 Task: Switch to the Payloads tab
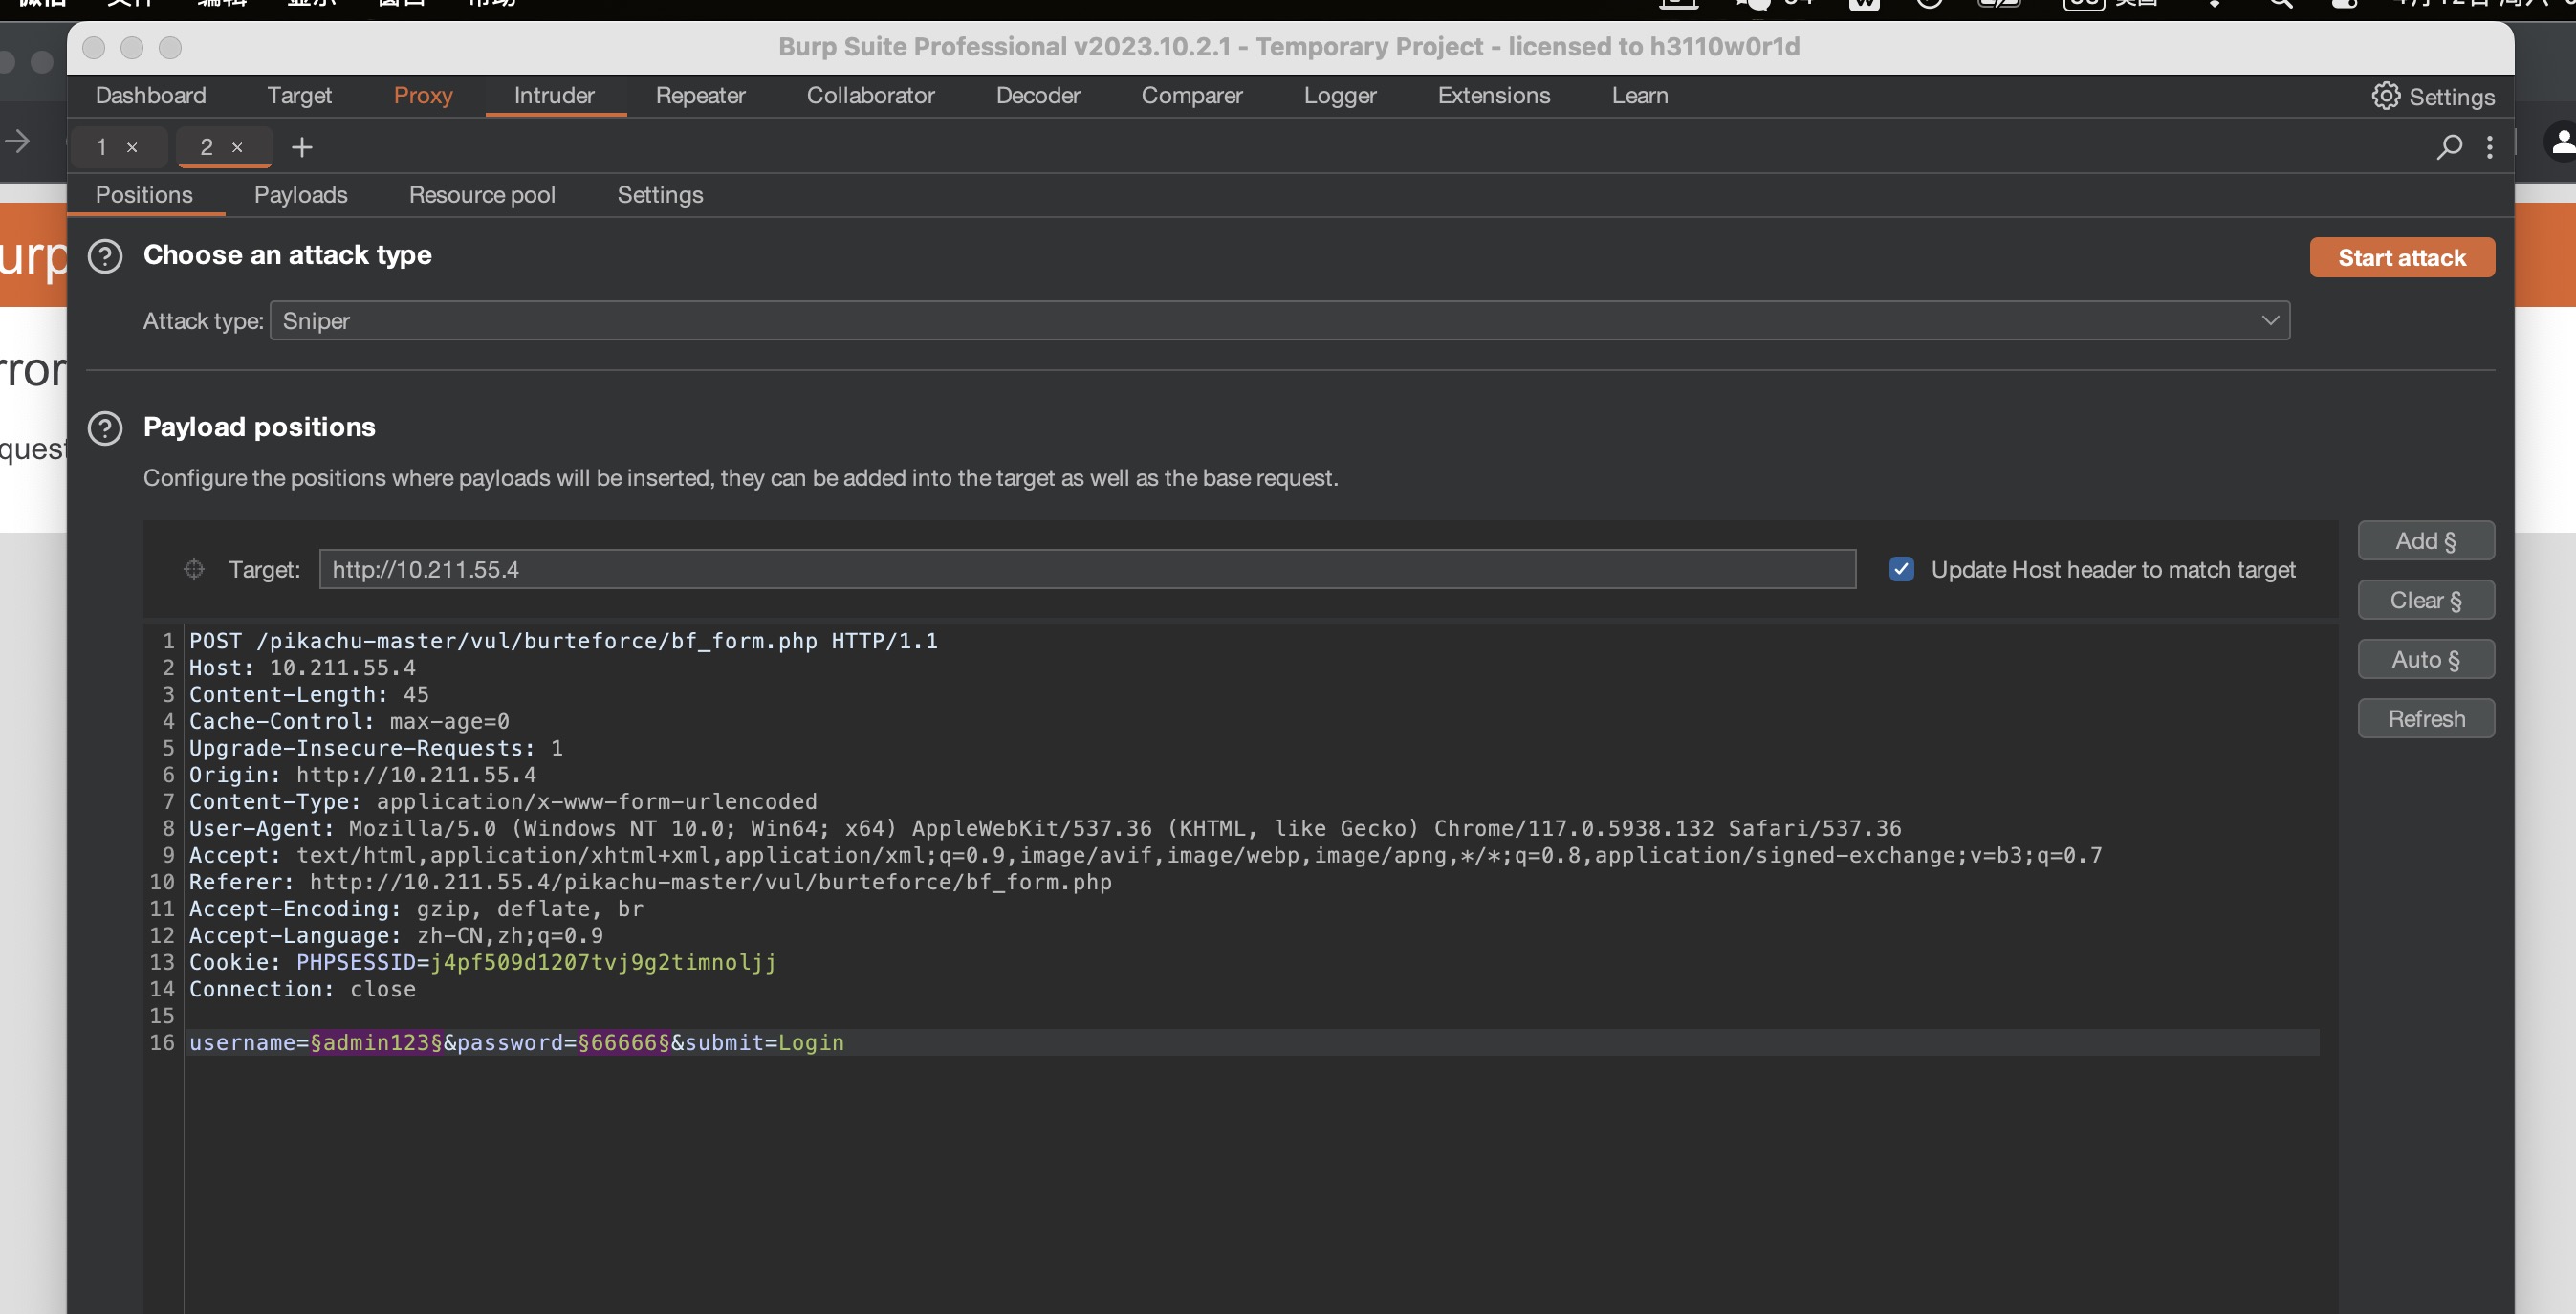point(300,195)
